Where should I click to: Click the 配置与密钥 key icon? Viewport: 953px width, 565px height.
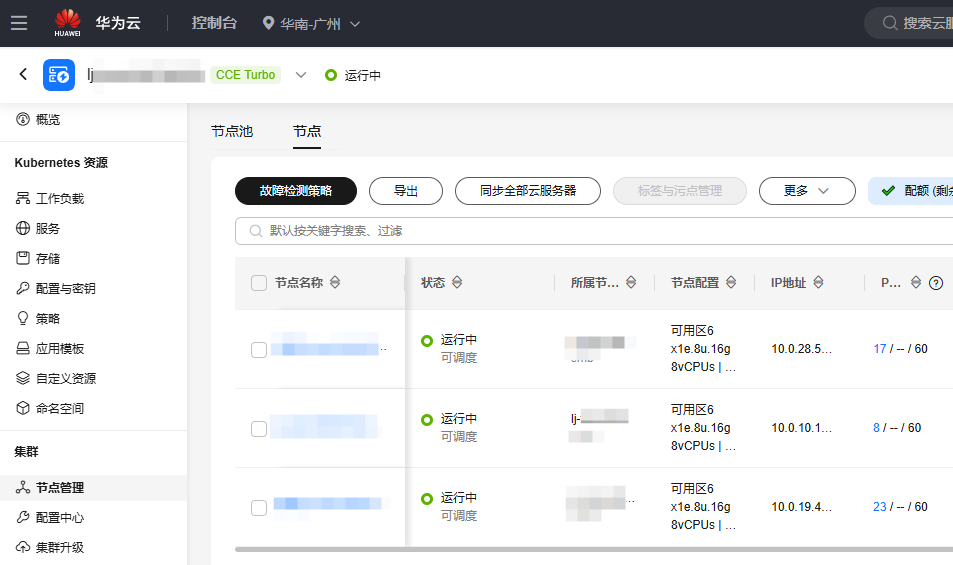coord(22,288)
